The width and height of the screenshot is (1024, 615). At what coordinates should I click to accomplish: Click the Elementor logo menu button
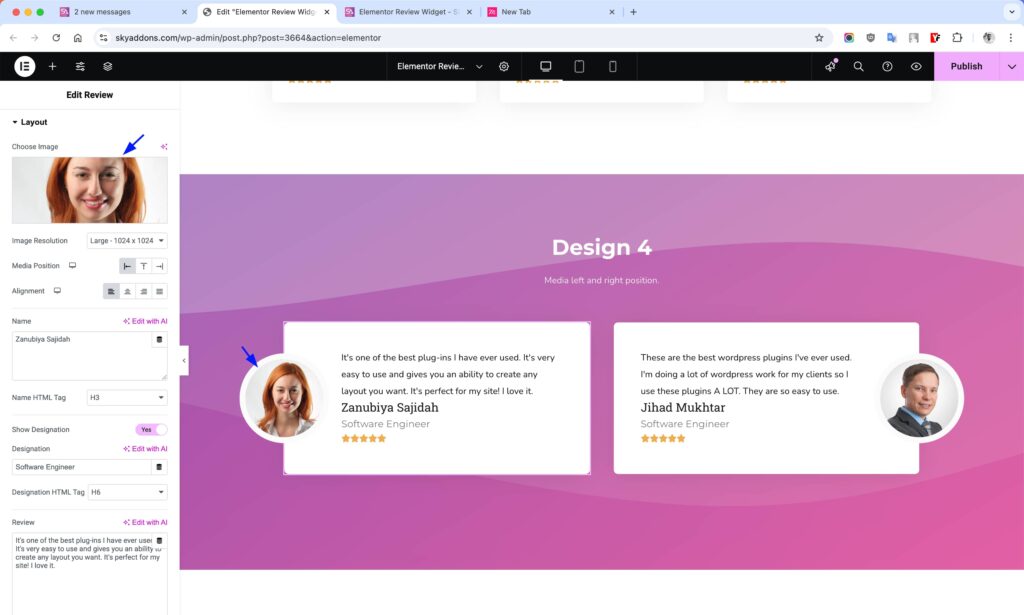[24, 66]
